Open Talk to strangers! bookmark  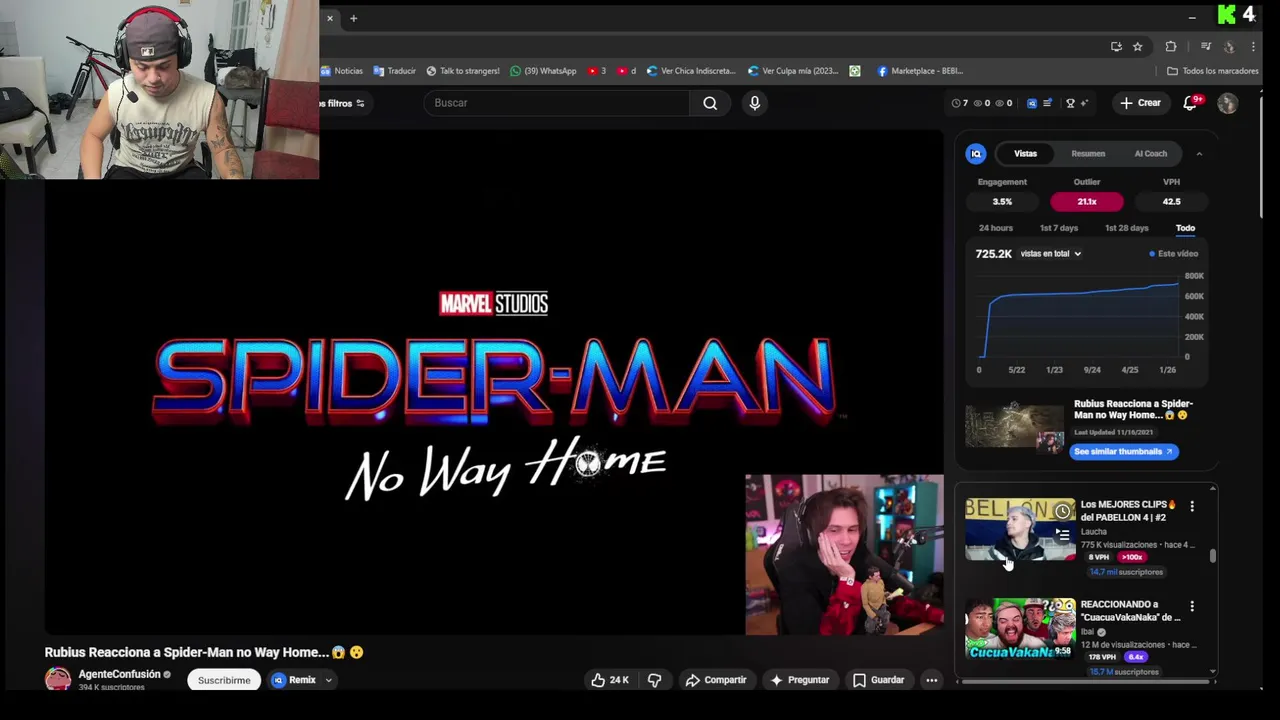[463, 71]
